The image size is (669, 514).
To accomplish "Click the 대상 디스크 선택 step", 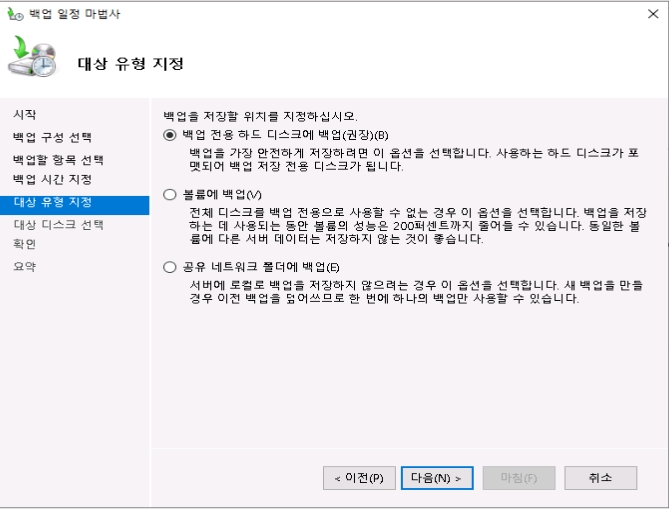I will tap(58, 225).
